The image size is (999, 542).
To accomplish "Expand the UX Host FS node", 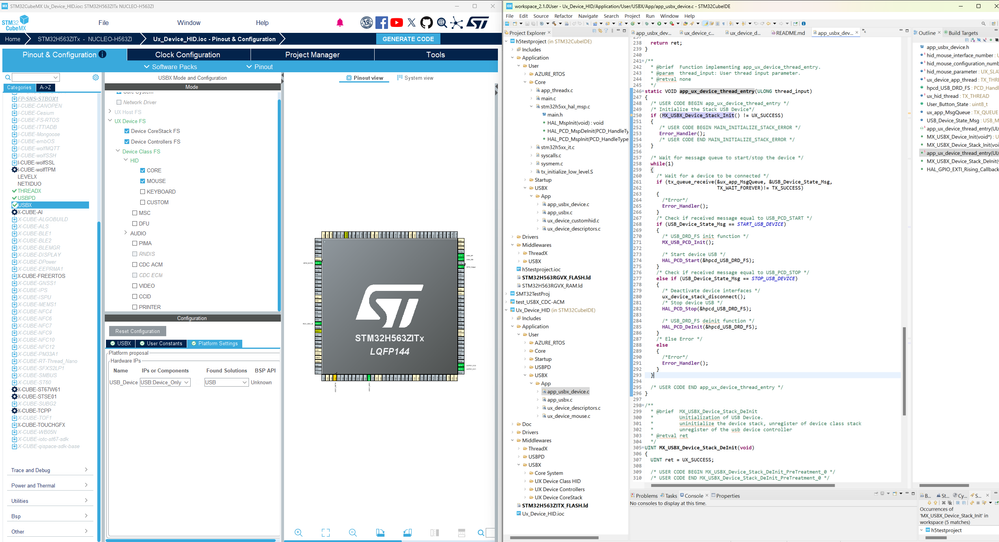I will point(110,111).
